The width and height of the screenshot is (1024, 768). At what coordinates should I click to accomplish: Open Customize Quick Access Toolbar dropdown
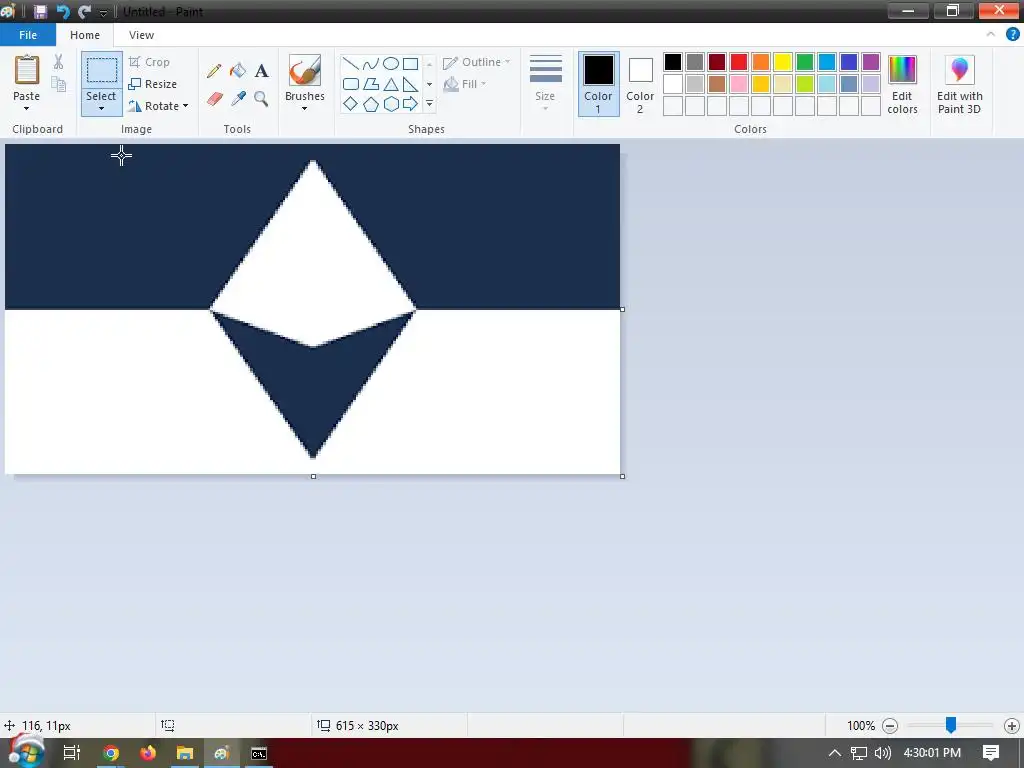(103, 12)
